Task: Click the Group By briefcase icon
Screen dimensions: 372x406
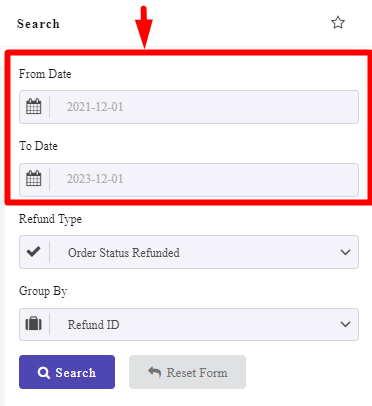Action: click(34, 324)
